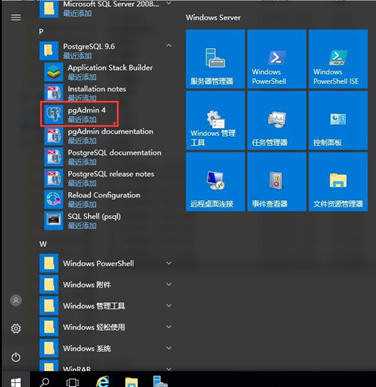Open the hamburger menu at top left
Image resolution: width=376 pixels, height=387 pixels.
coord(16,17)
